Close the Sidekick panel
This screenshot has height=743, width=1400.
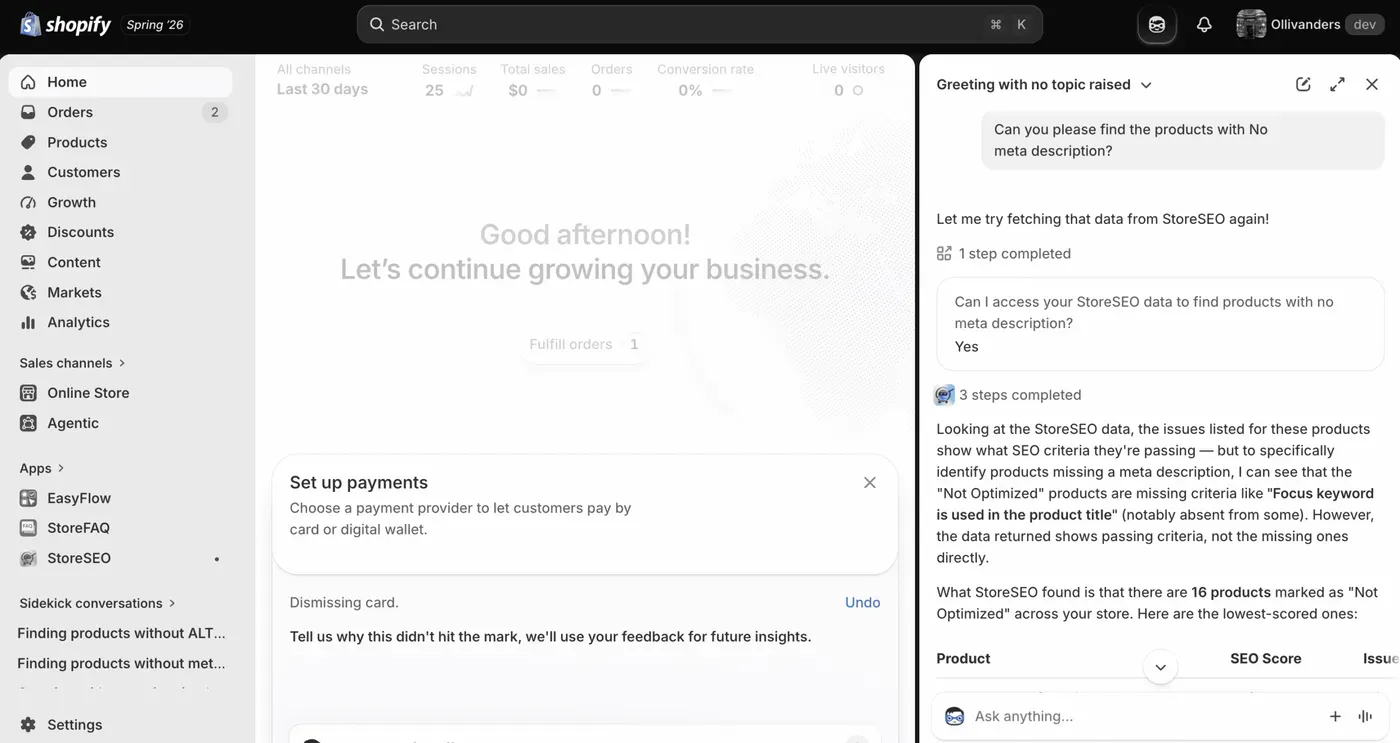point(1372,84)
